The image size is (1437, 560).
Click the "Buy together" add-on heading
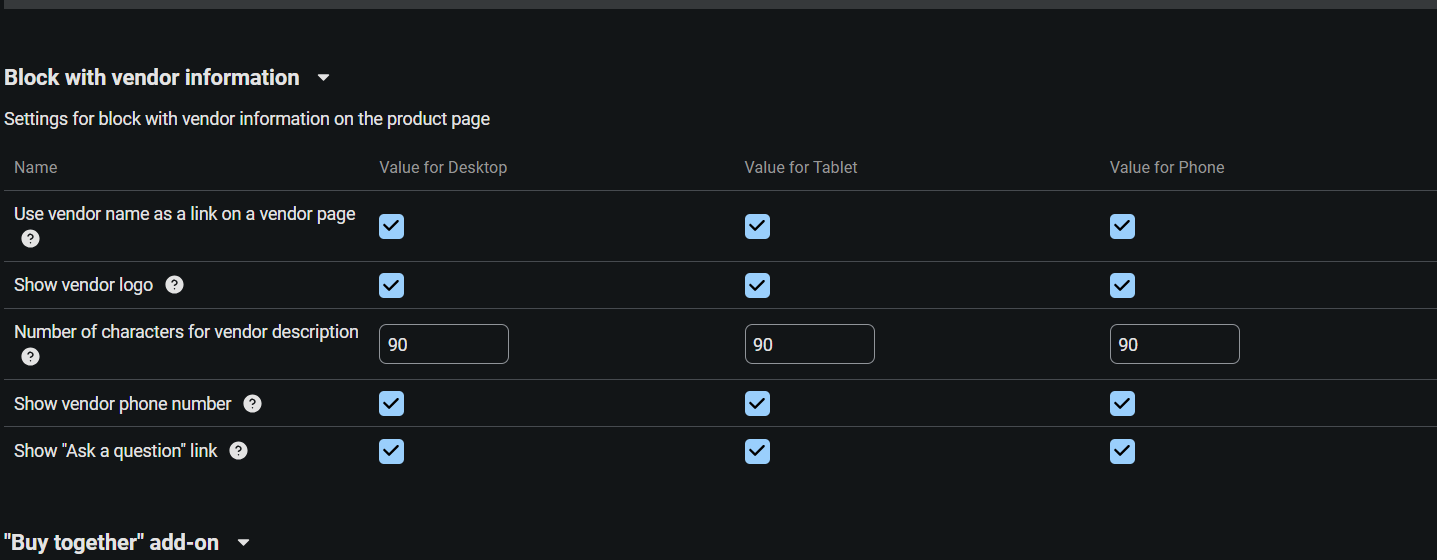[x=111, y=543]
